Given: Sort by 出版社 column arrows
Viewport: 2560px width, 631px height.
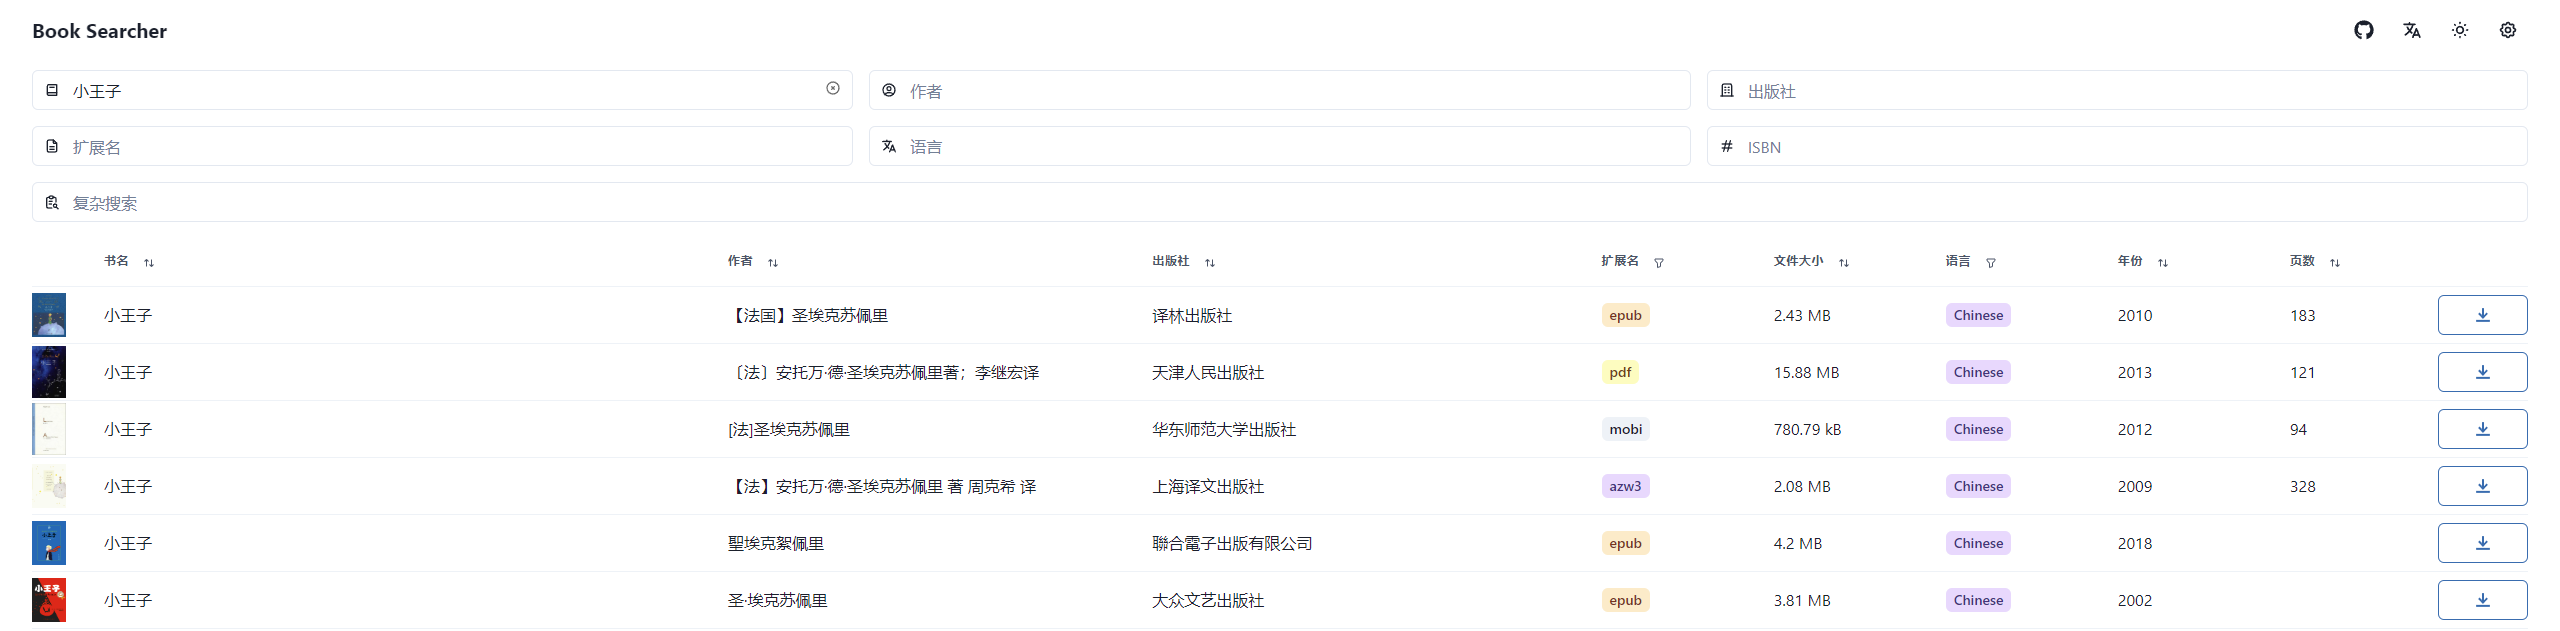Looking at the screenshot, I should pos(1209,263).
